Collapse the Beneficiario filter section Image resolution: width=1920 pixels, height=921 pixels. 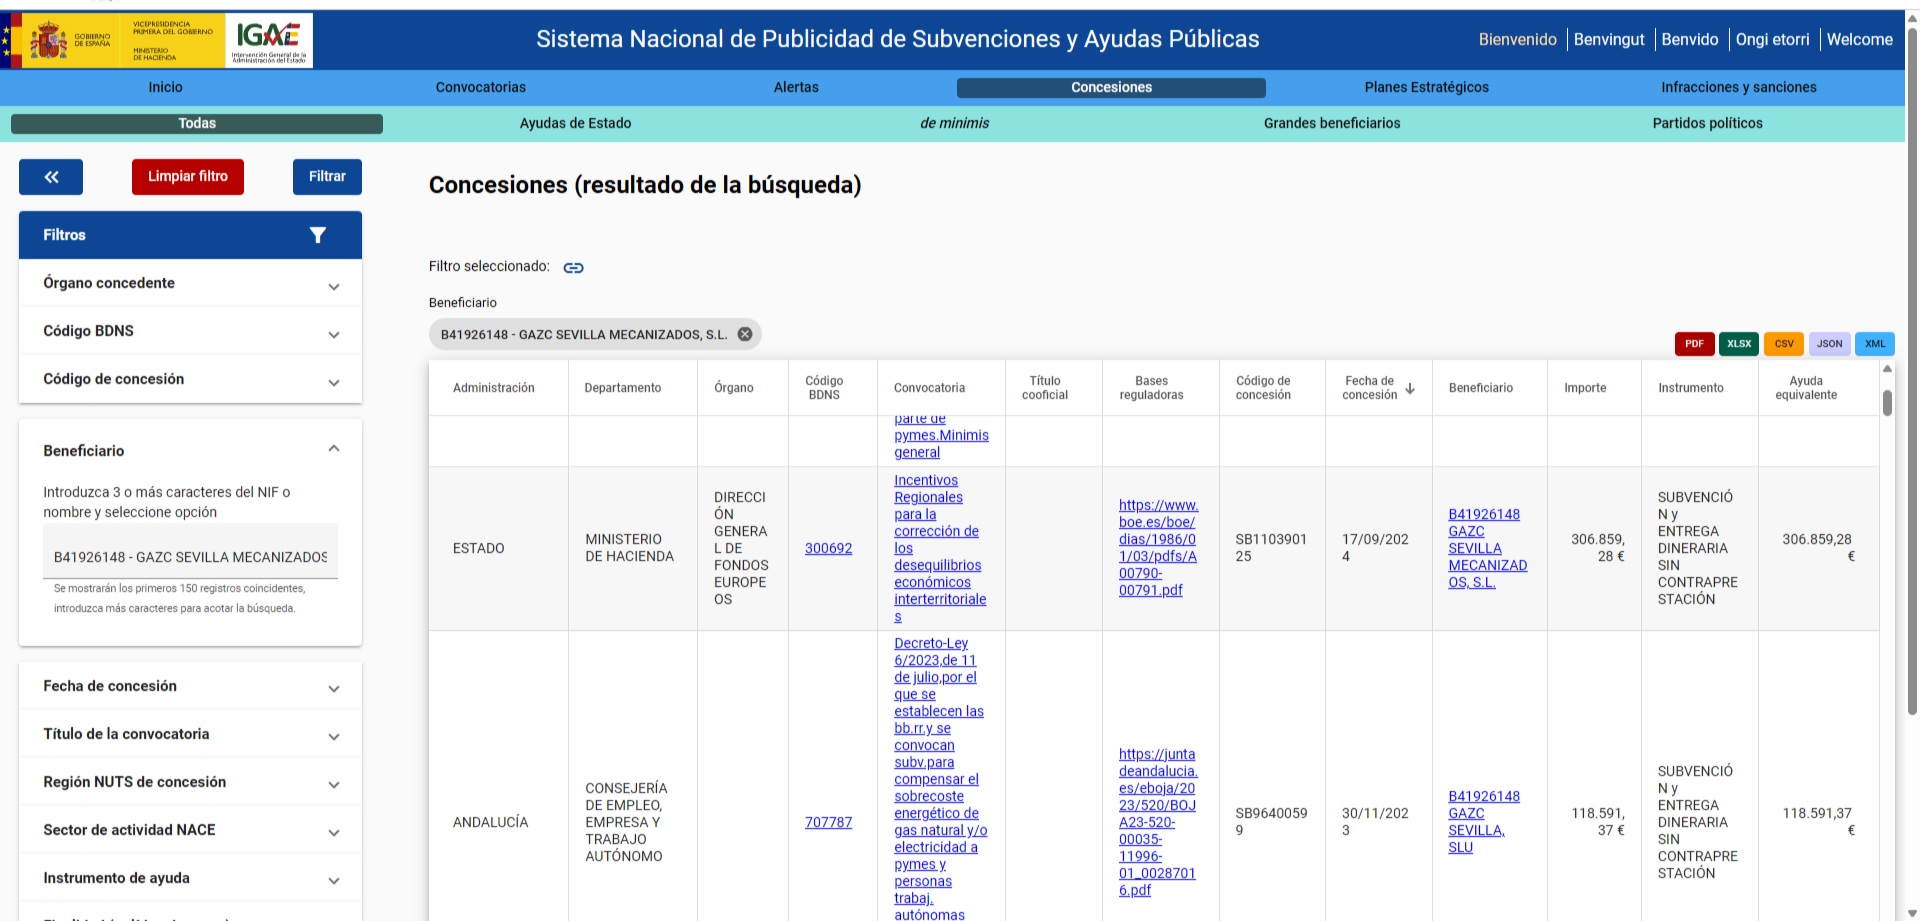click(x=333, y=449)
